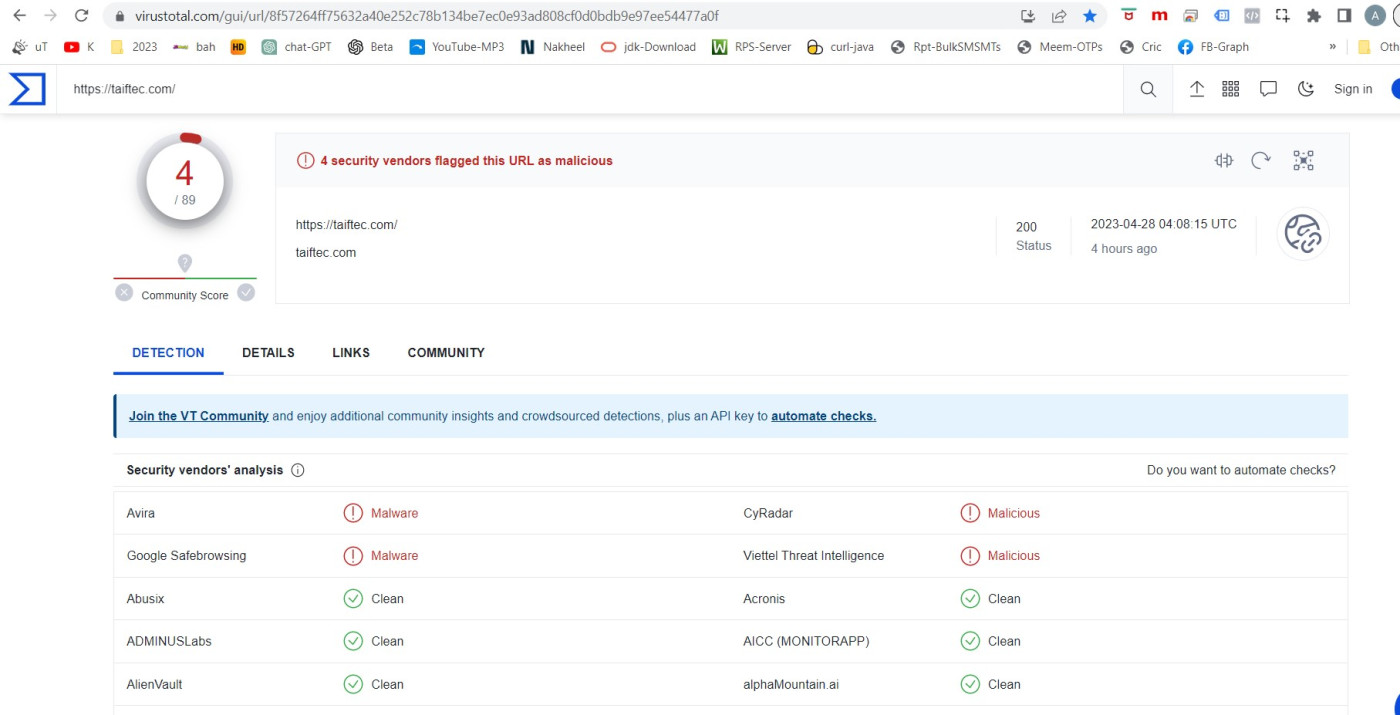
Task: Open the FB-Graph bookmark
Action: (x=1213, y=47)
